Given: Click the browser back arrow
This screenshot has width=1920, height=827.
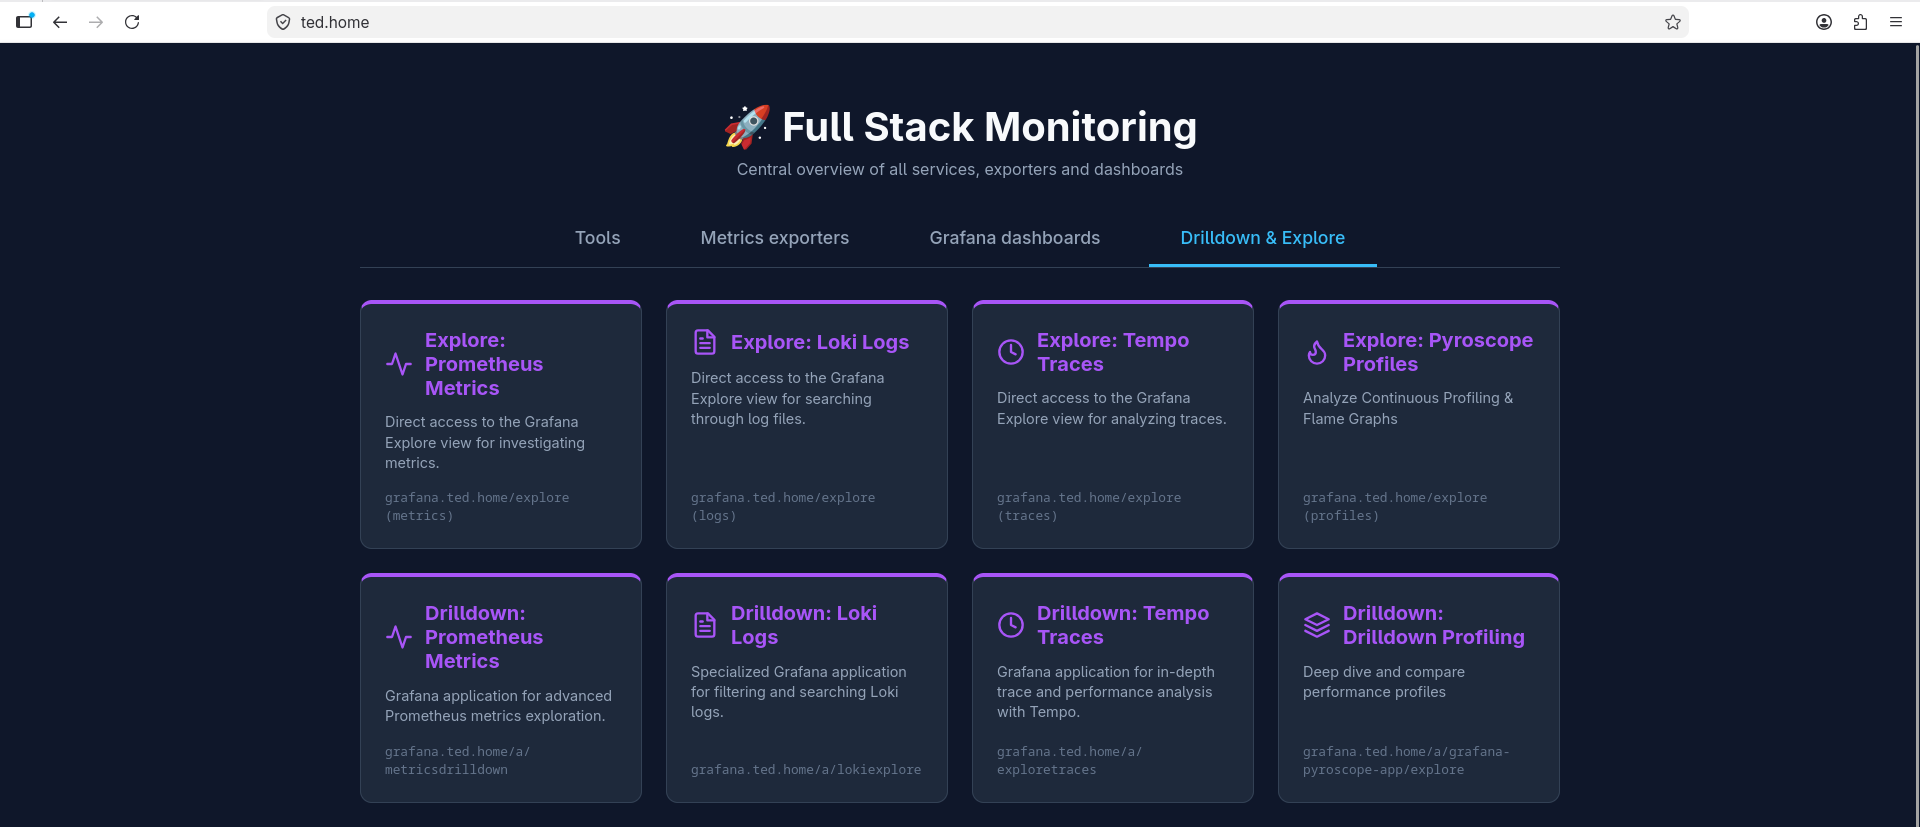Looking at the screenshot, I should (x=60, y=22).
